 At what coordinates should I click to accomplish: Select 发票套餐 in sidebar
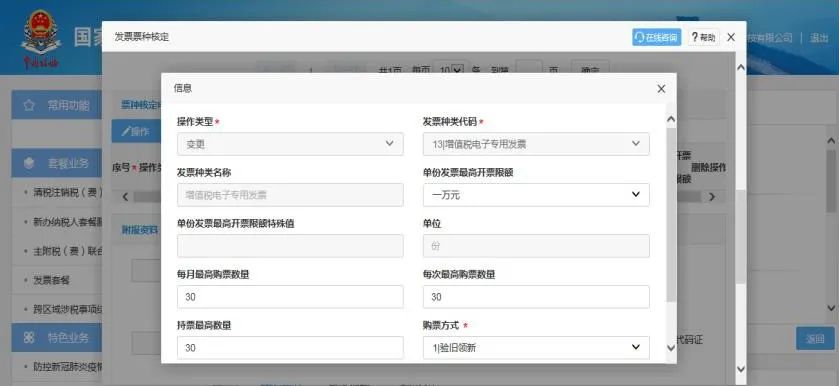click(x=51, y=280)
